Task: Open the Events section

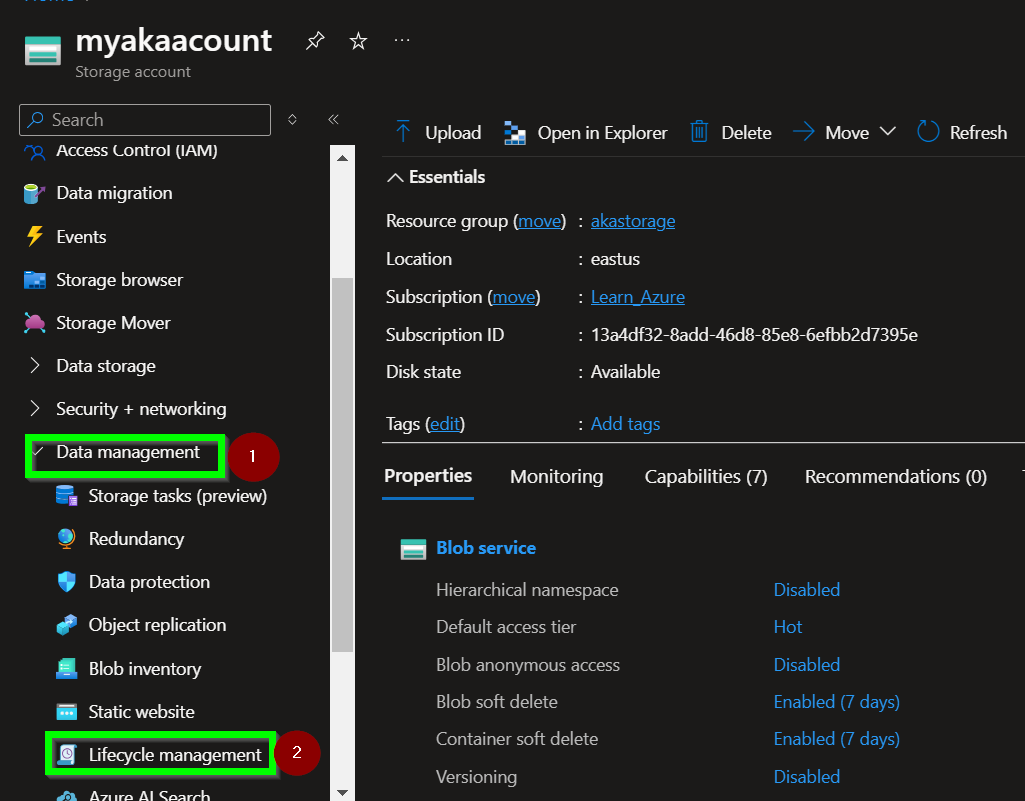Action: pos(81,236)
